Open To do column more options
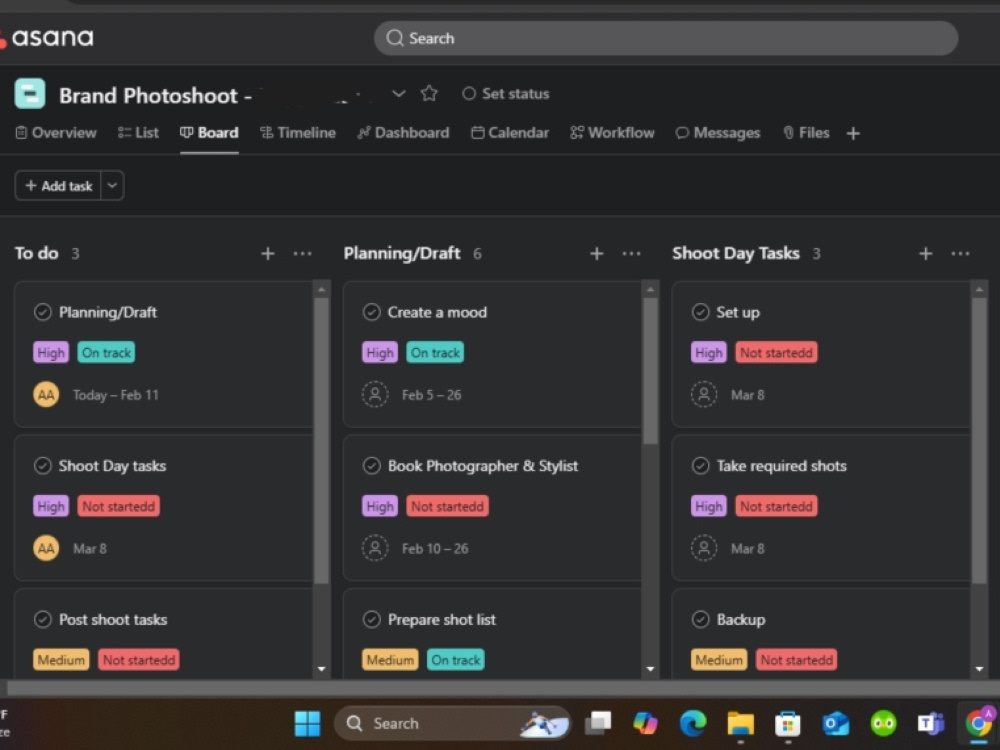Image resolution: width=1000 pixels, height=750 pixels. pos(302,254)
